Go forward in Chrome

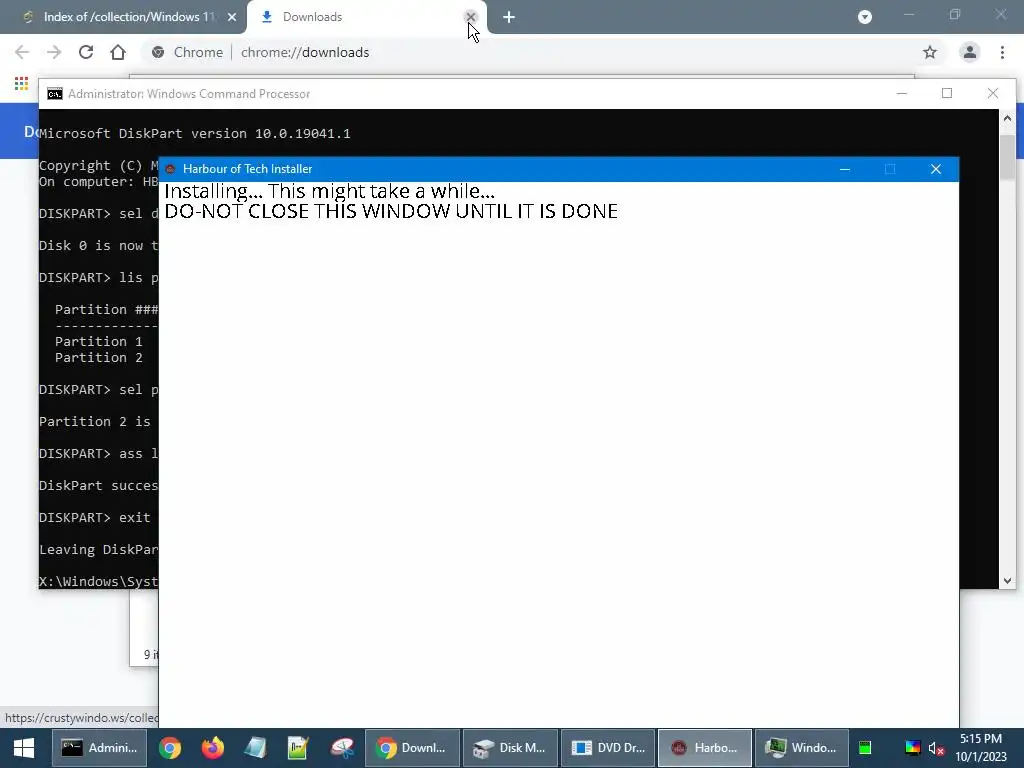click(54, 52)
